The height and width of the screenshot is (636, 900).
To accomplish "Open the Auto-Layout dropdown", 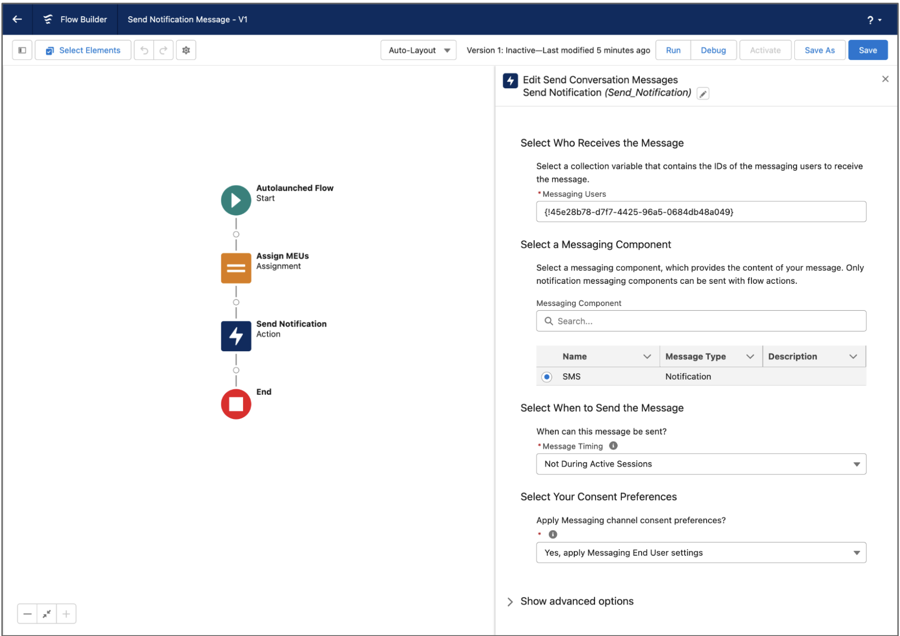I will 418,51.
